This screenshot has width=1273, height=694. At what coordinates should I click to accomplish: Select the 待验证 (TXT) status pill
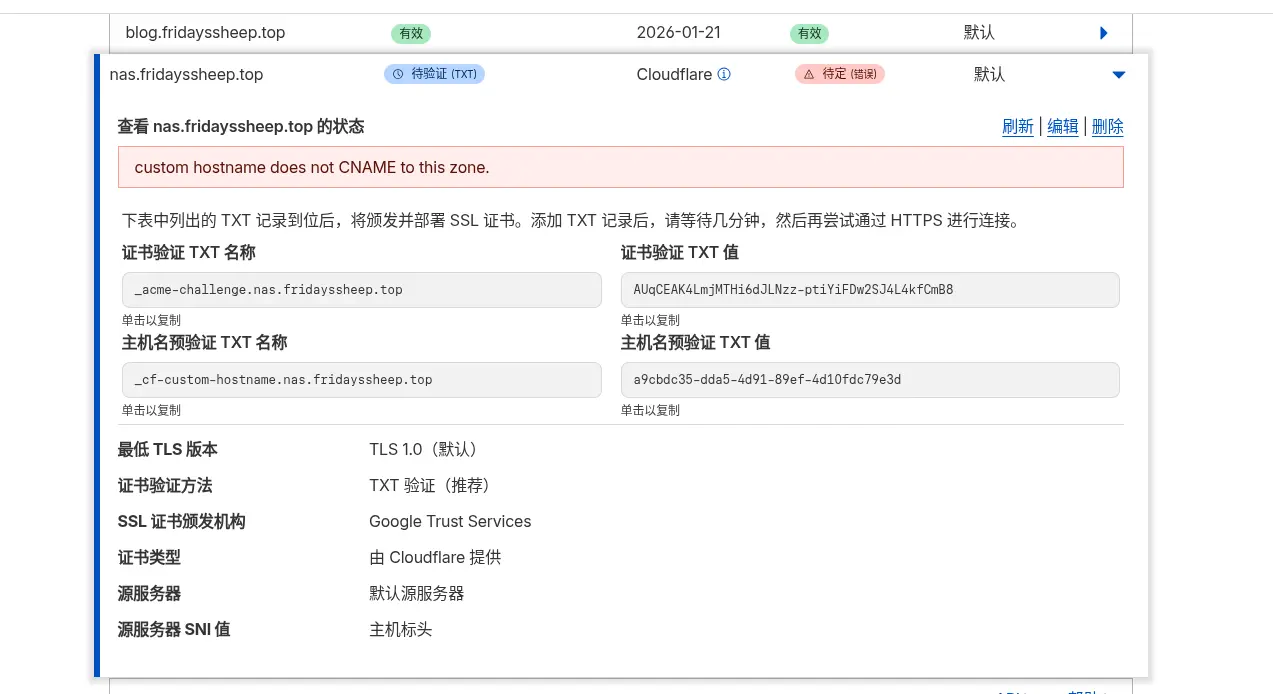[434, 73]
